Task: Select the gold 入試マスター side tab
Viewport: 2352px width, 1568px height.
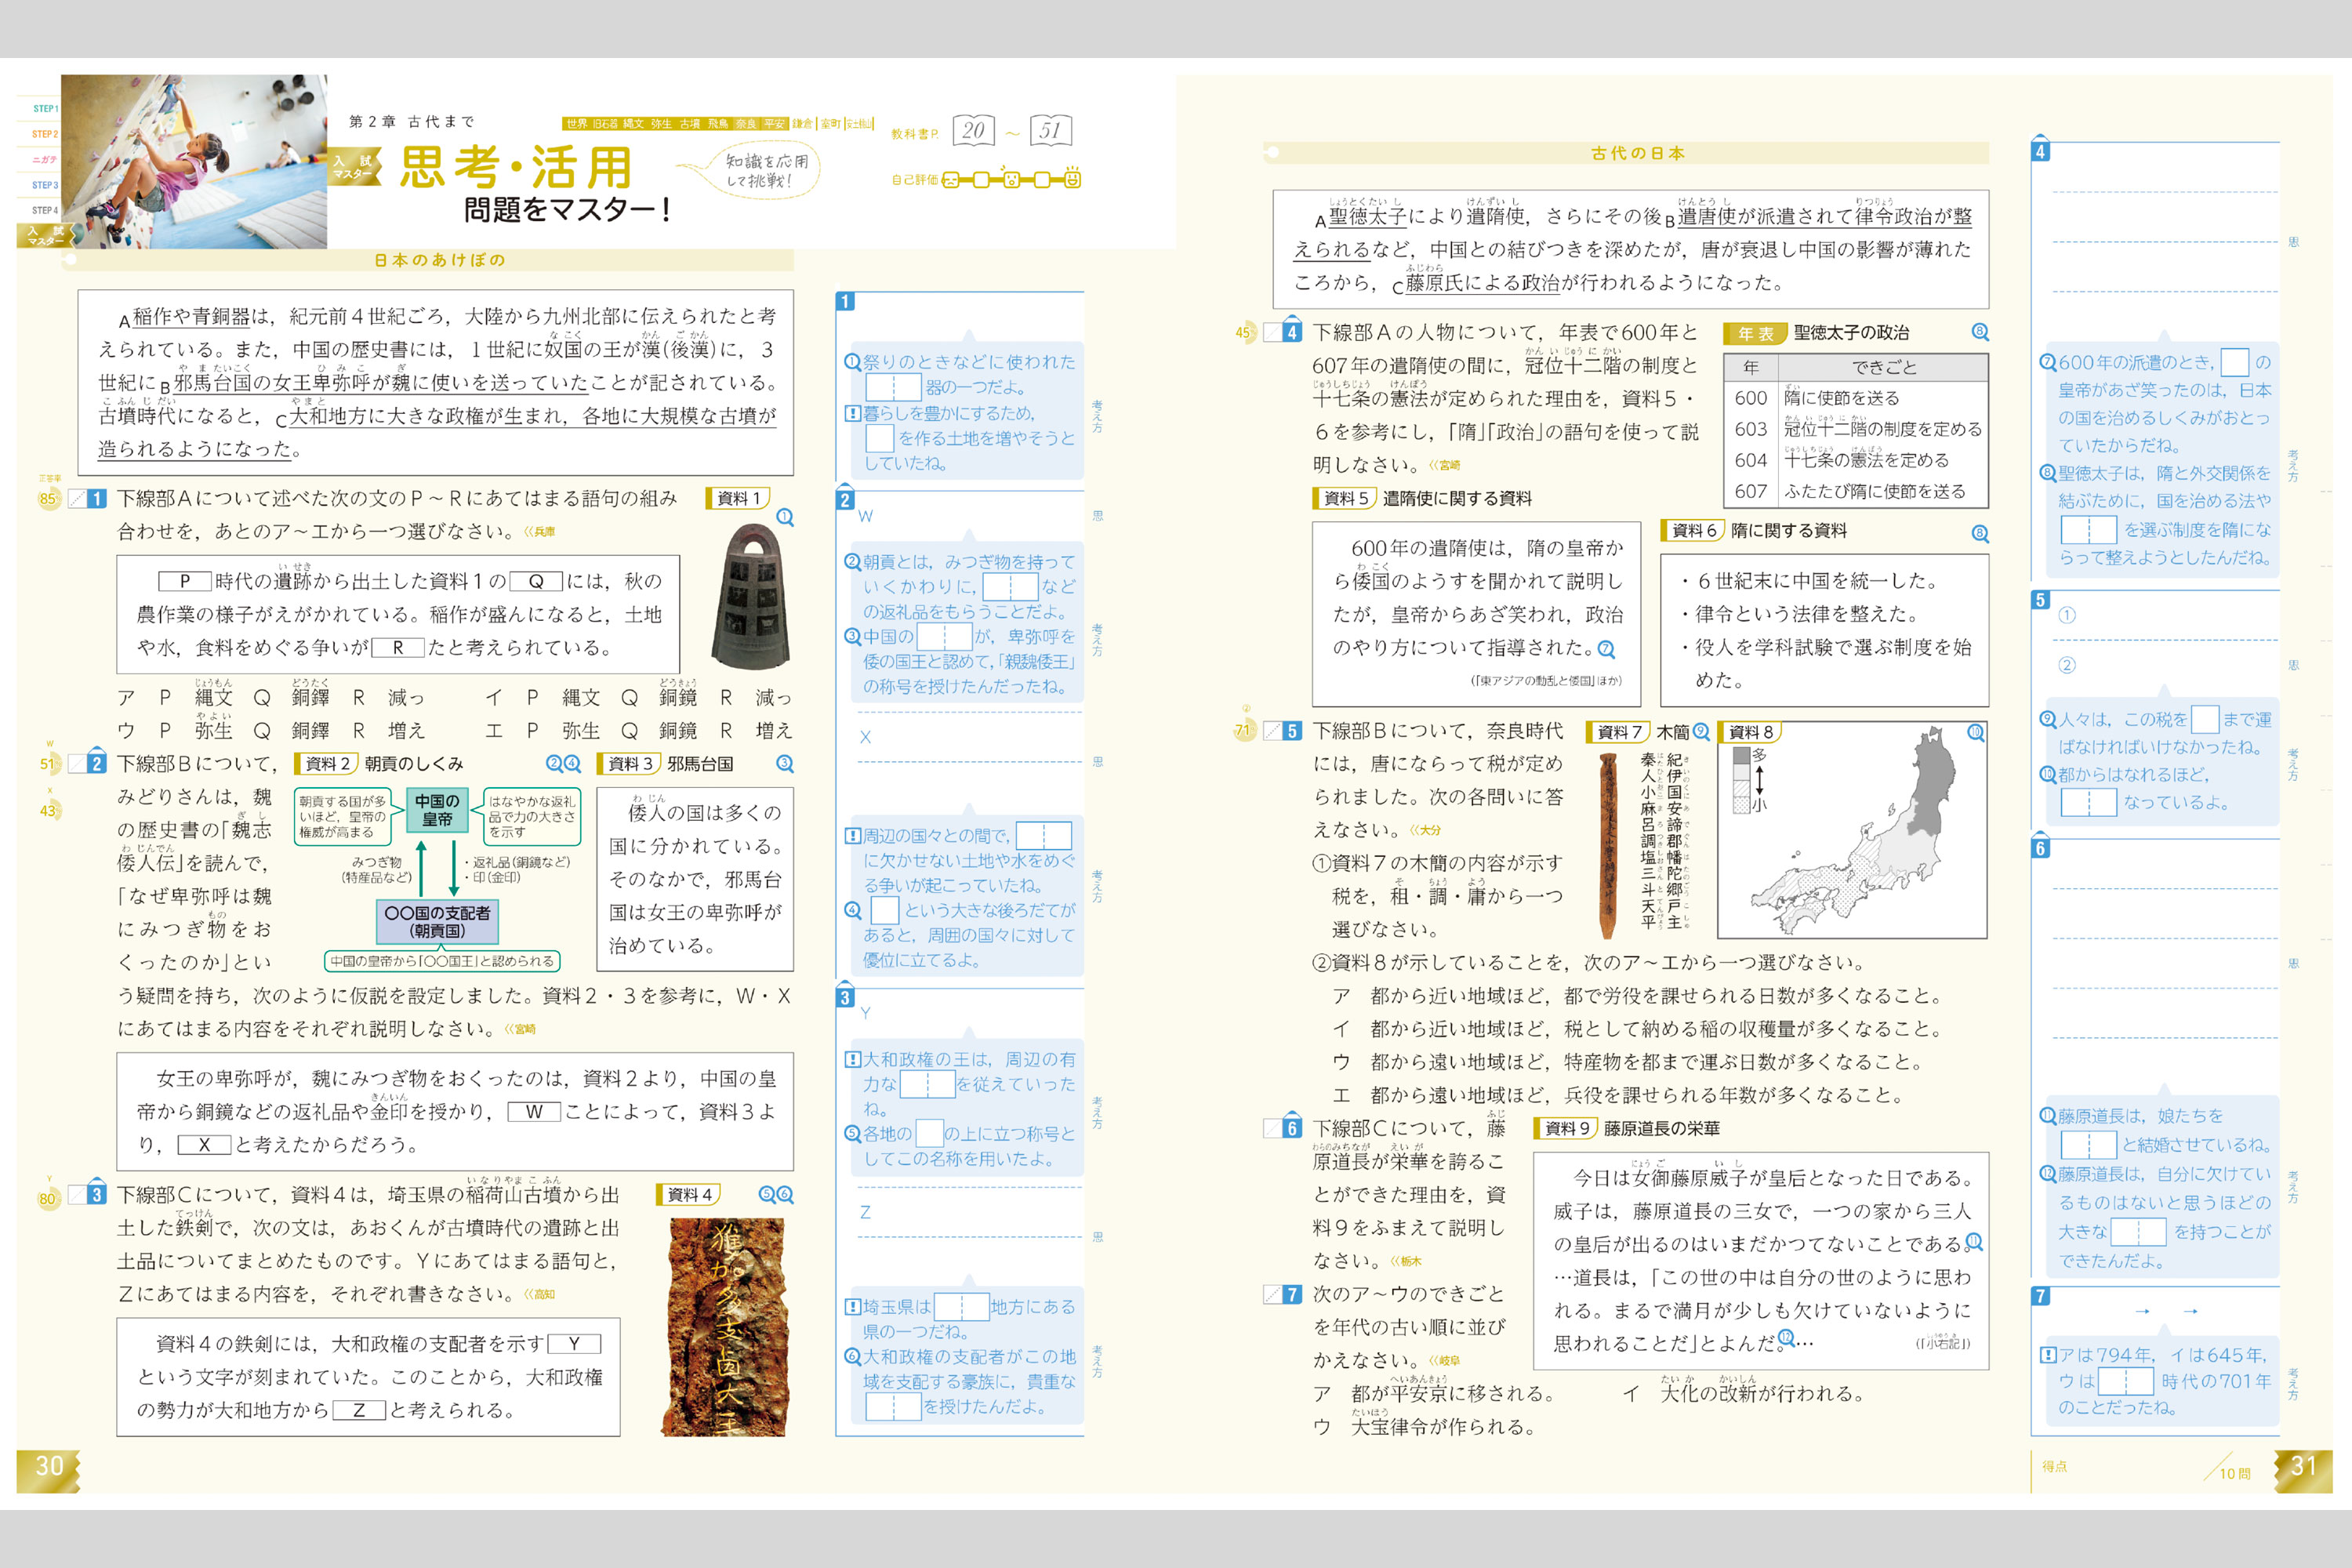Action: 46,236
